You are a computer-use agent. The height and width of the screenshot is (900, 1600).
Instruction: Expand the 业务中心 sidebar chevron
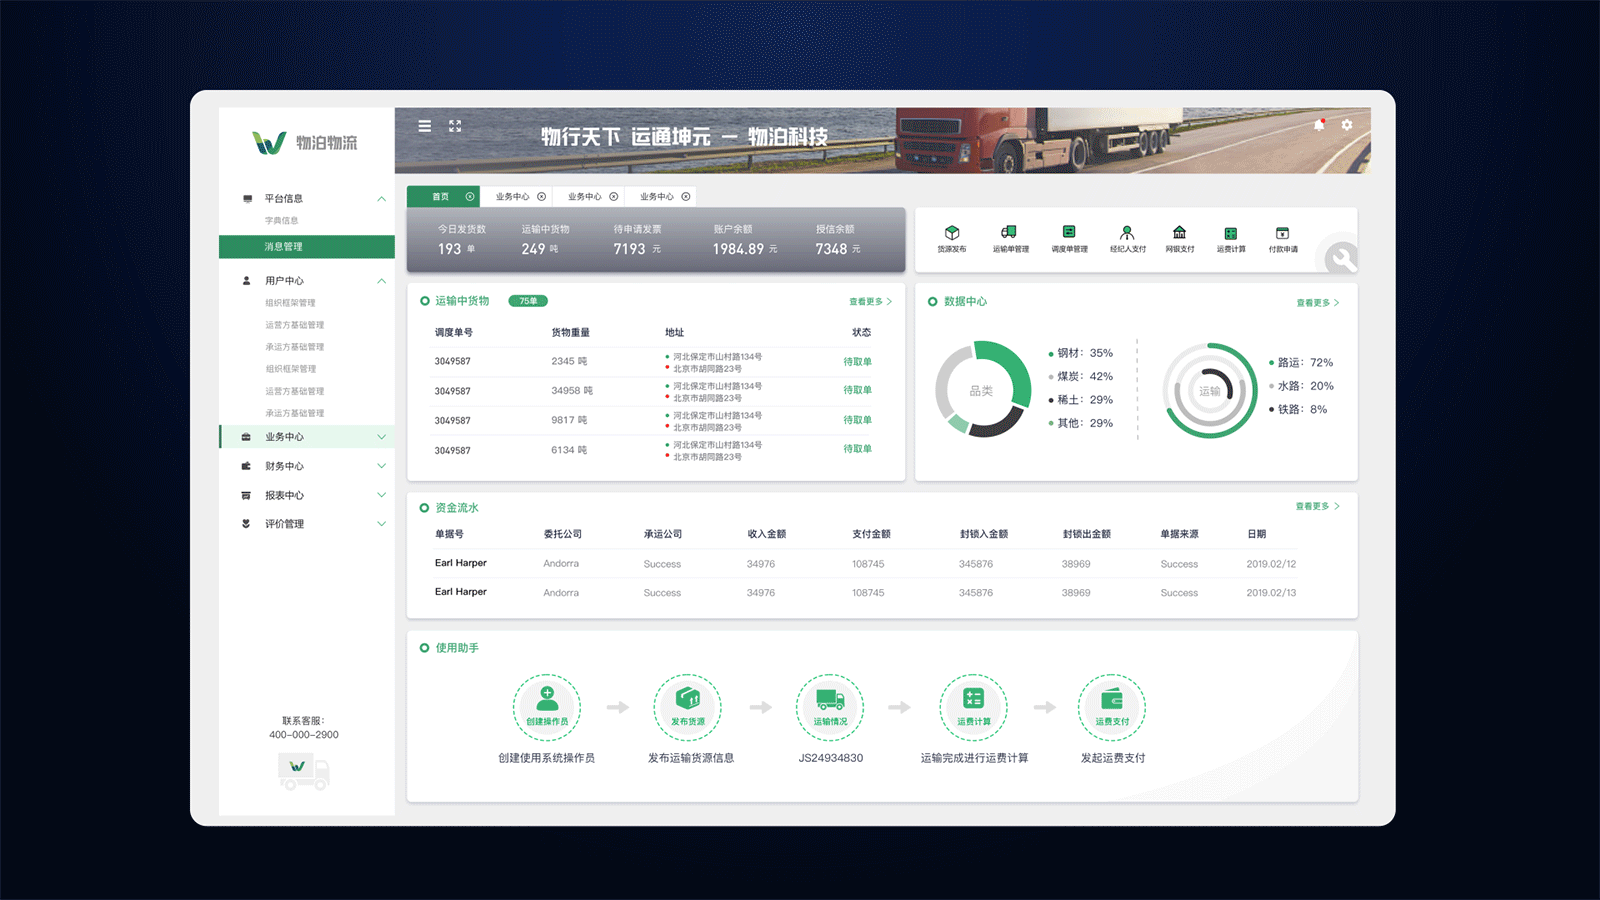[x=381, y=437]
